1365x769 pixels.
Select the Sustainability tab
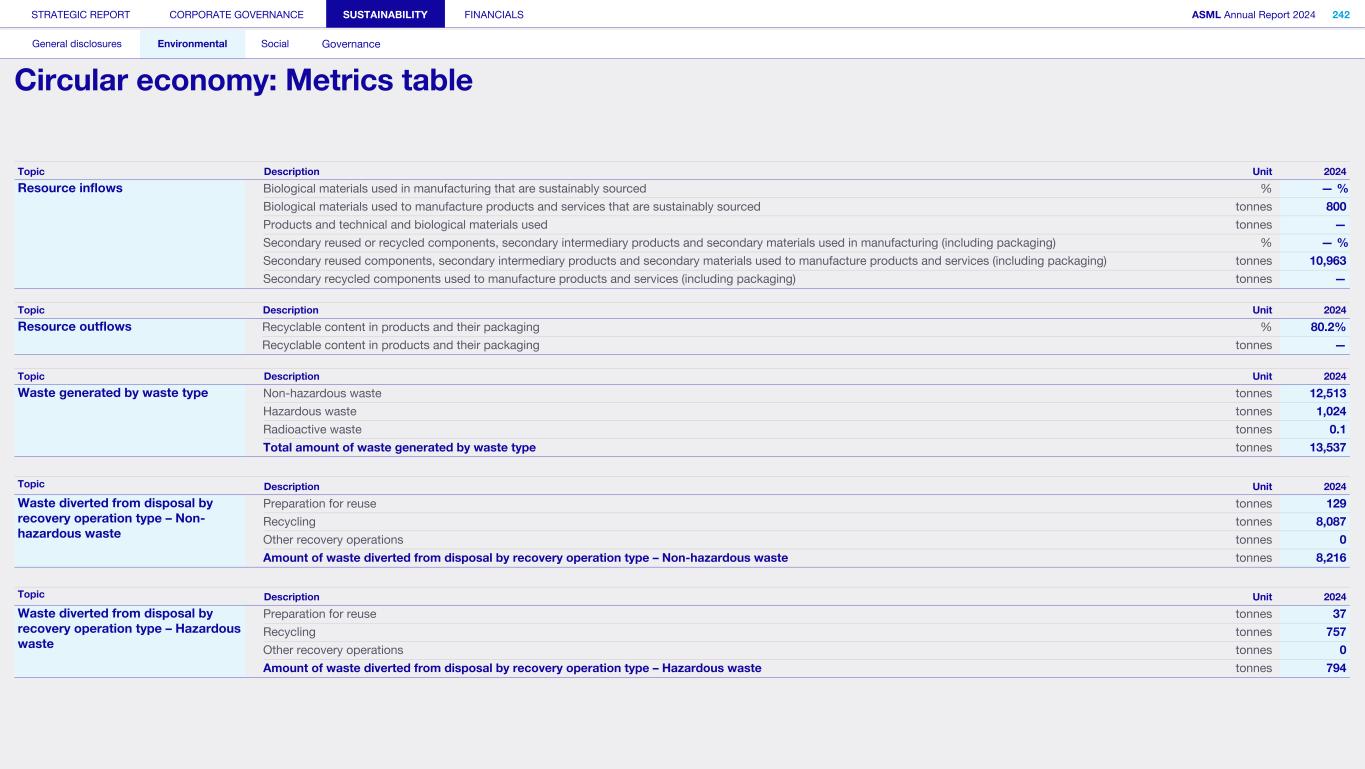385,15
